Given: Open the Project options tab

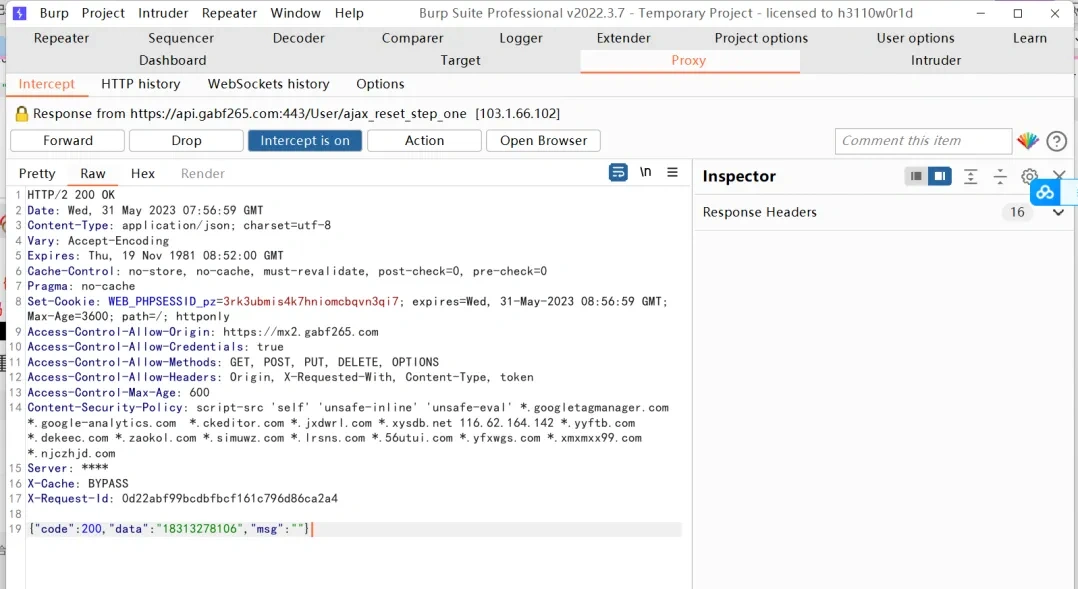Looking at the screenshot, I should (761, 38).
